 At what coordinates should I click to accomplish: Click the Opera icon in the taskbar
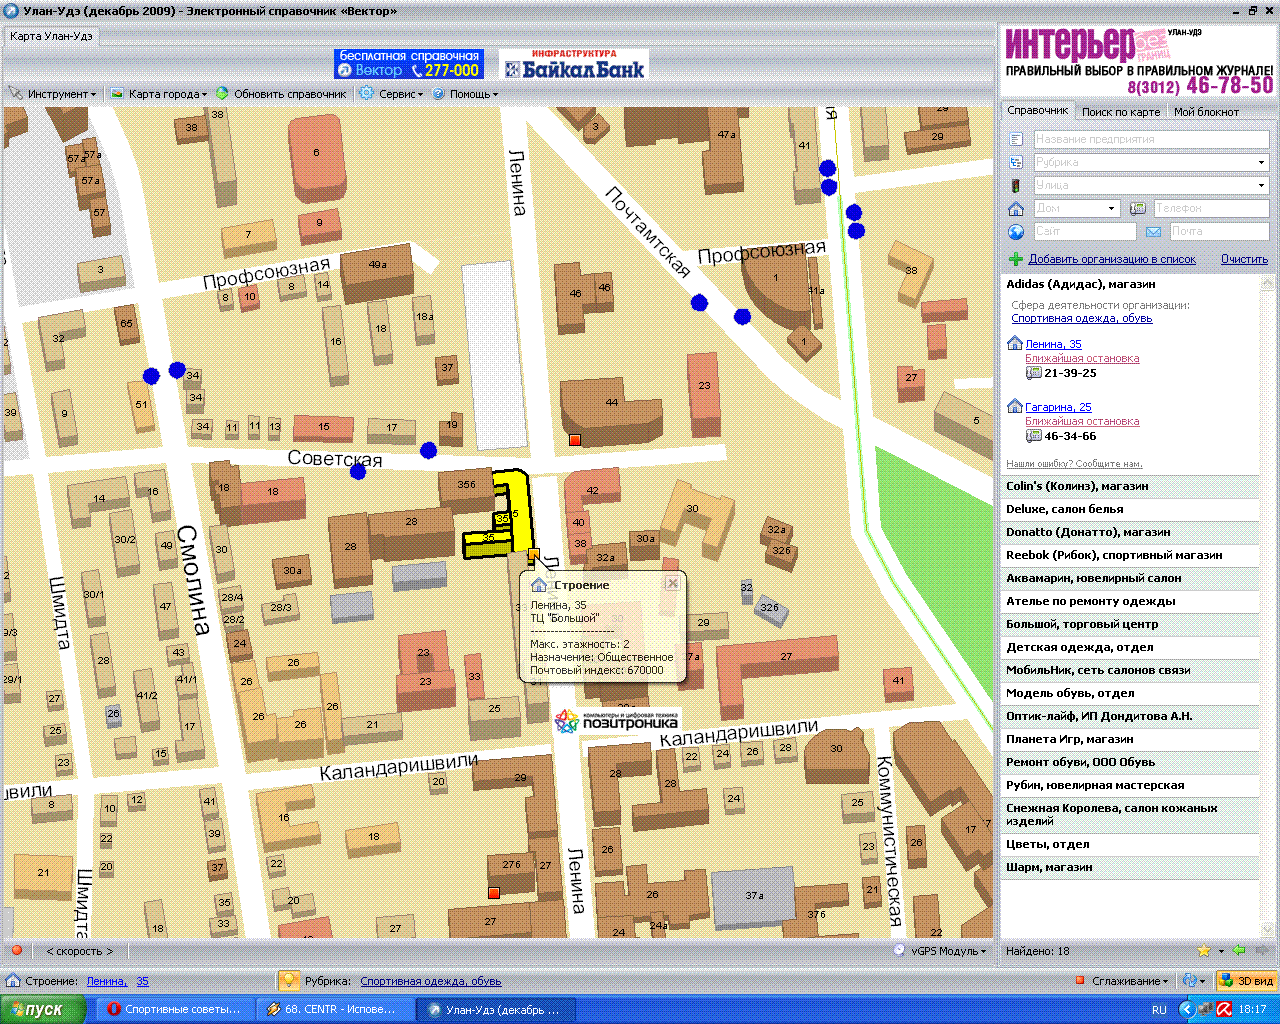pos(115,1009)
